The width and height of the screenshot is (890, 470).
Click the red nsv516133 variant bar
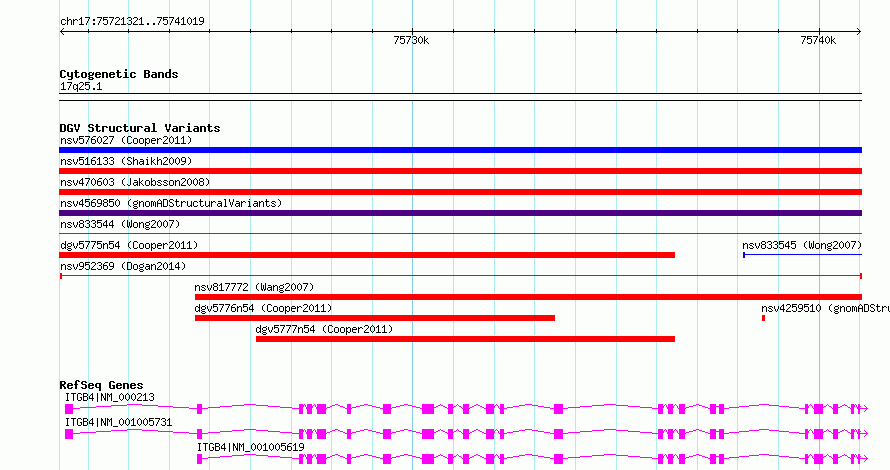tap(460, 171)
